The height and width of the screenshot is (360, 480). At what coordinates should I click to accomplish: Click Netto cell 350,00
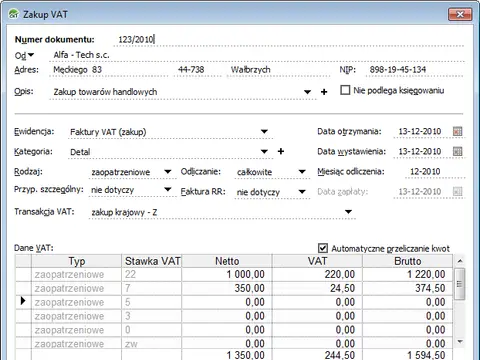pos(227,288)
